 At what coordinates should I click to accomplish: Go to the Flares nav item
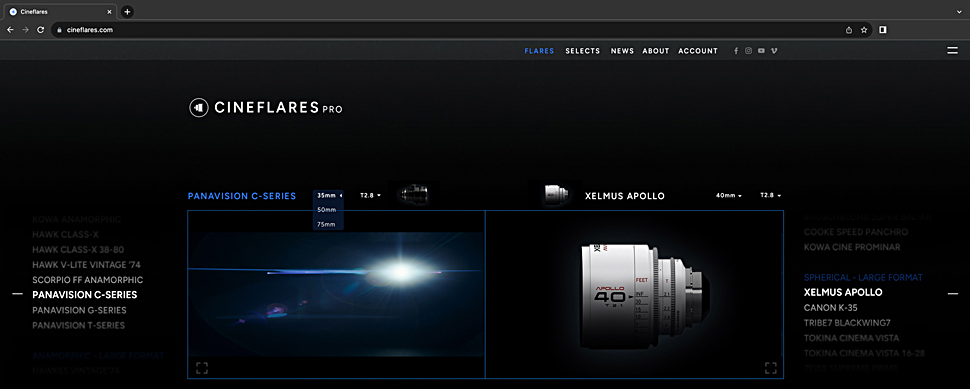539,51
